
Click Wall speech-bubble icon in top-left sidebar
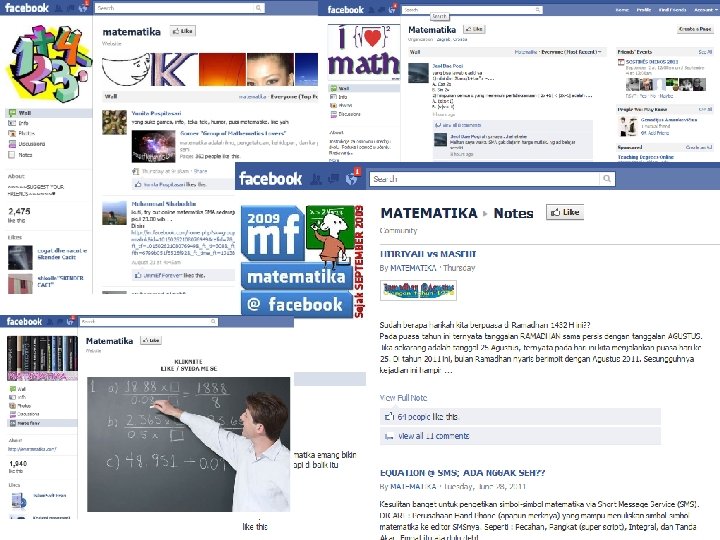pyautogui.click(x=12, y=112)
